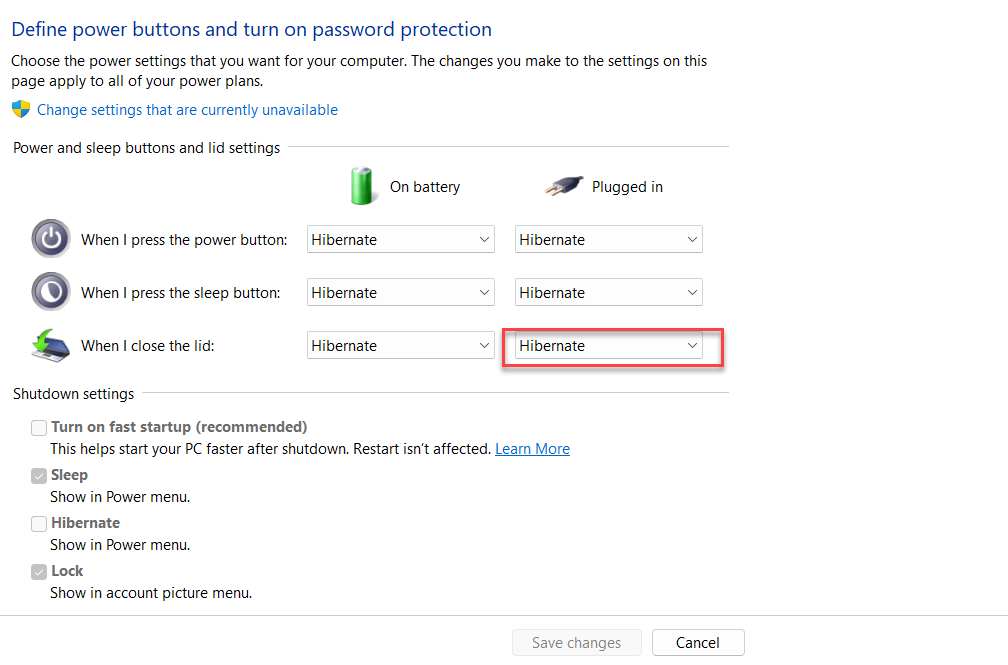Open close the lid On battery dropdown

click(x=400, y=345)
